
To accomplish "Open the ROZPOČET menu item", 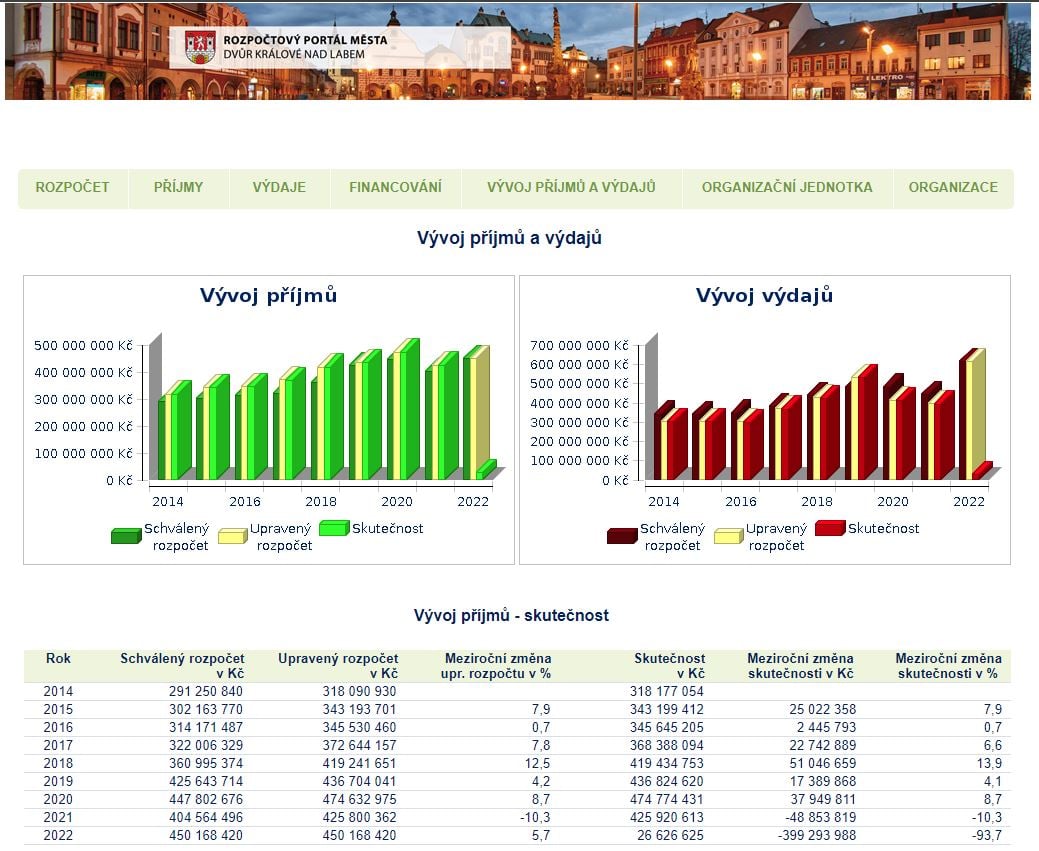I will click(x=72, y=188).
